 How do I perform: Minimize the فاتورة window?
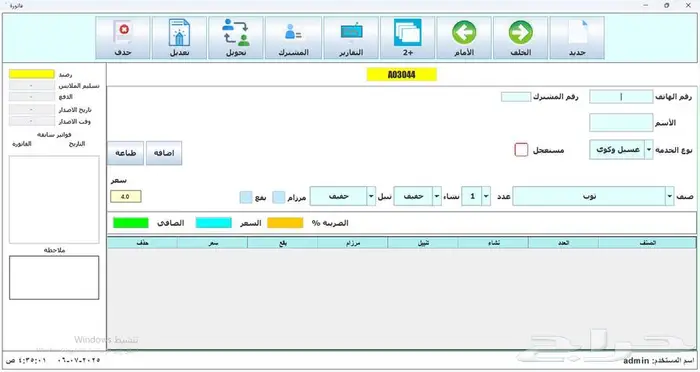click(x=646, y=5)
